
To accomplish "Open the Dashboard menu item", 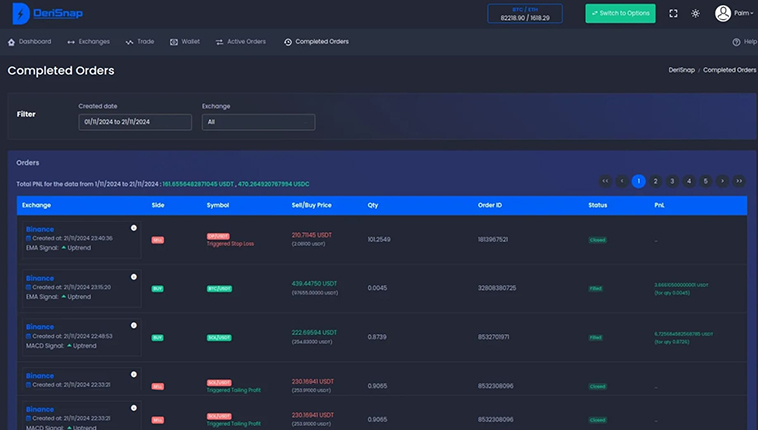I will pyautogui.click(x=29, y=42).
